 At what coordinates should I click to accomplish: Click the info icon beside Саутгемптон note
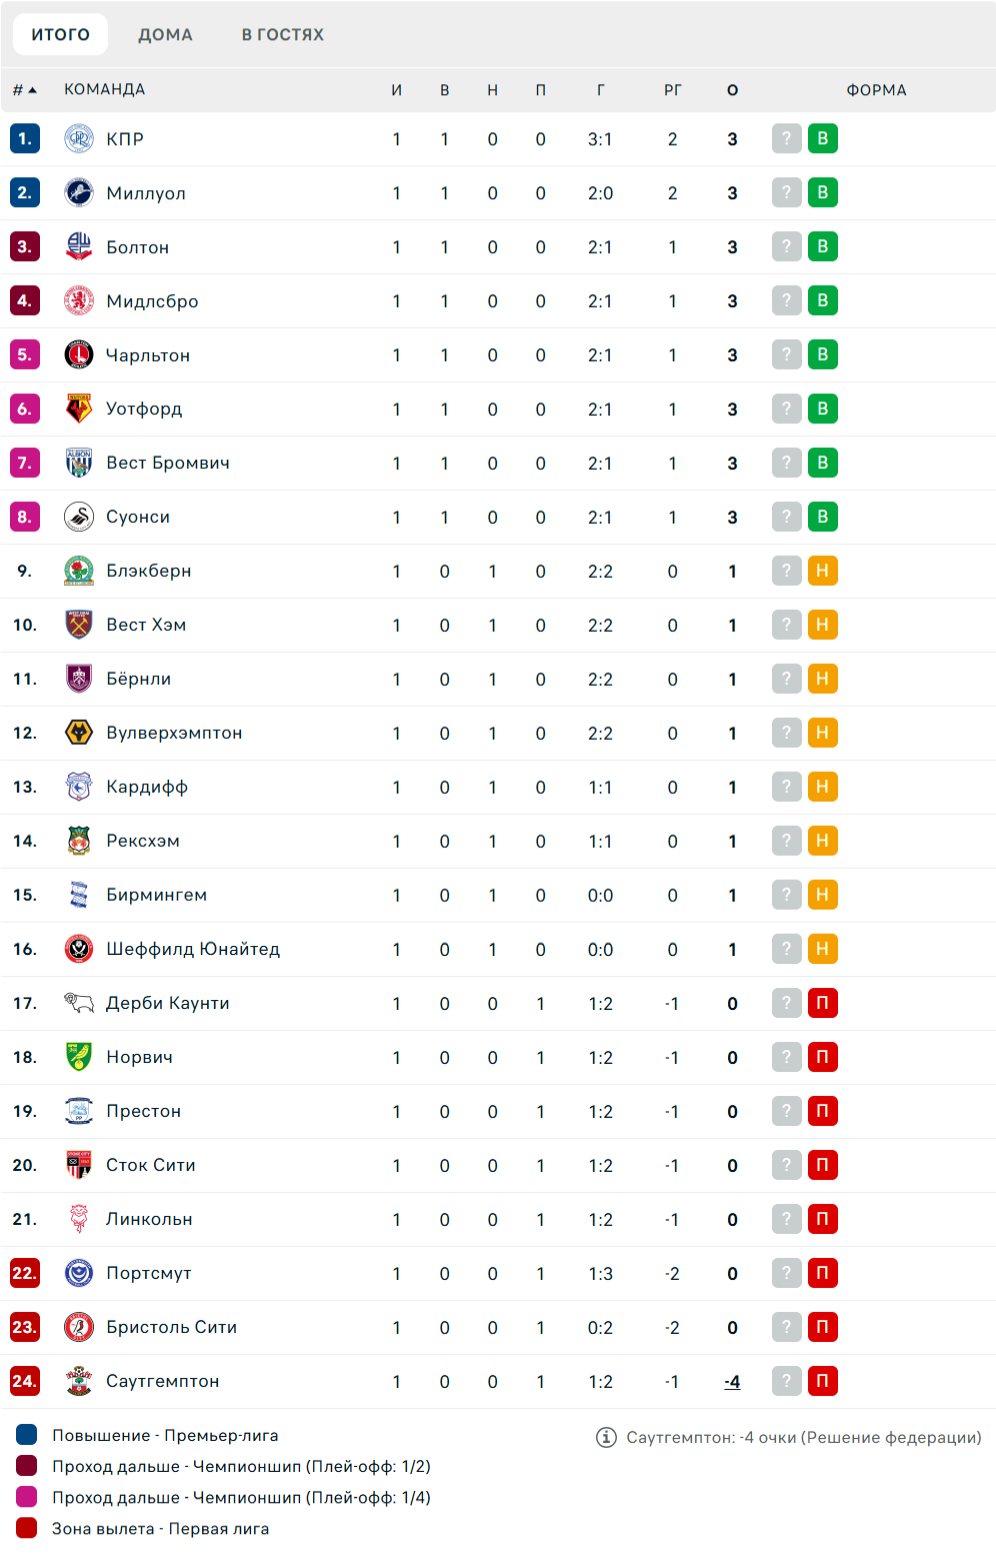pos(606,1437)
